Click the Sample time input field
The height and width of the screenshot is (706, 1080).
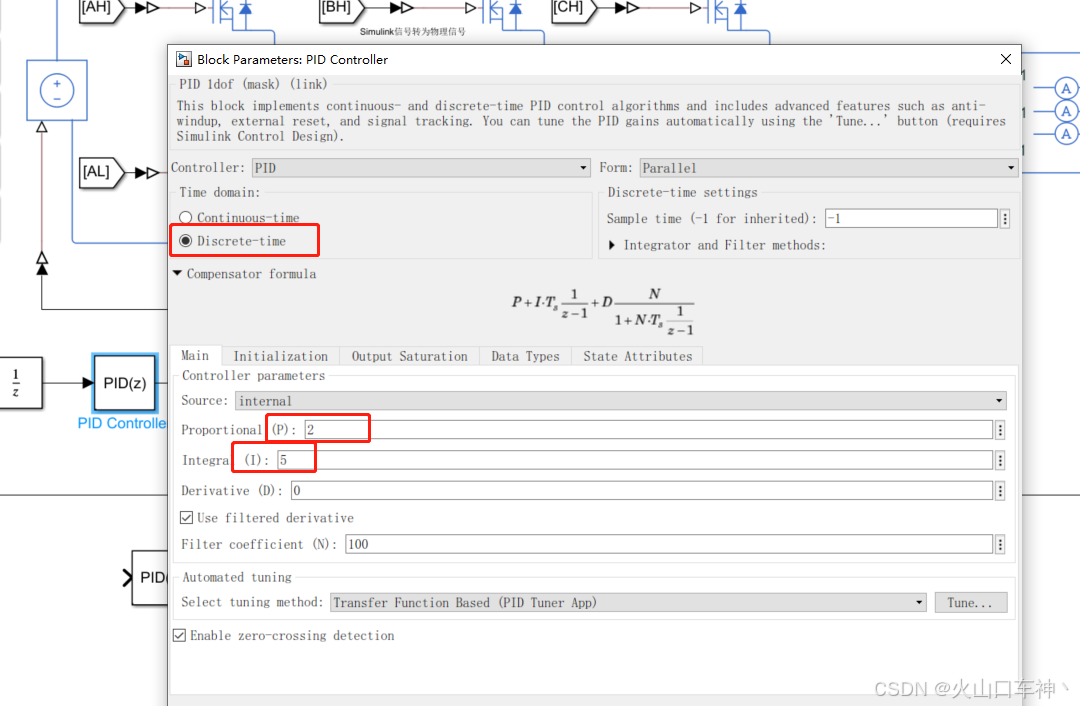(911, 219)
